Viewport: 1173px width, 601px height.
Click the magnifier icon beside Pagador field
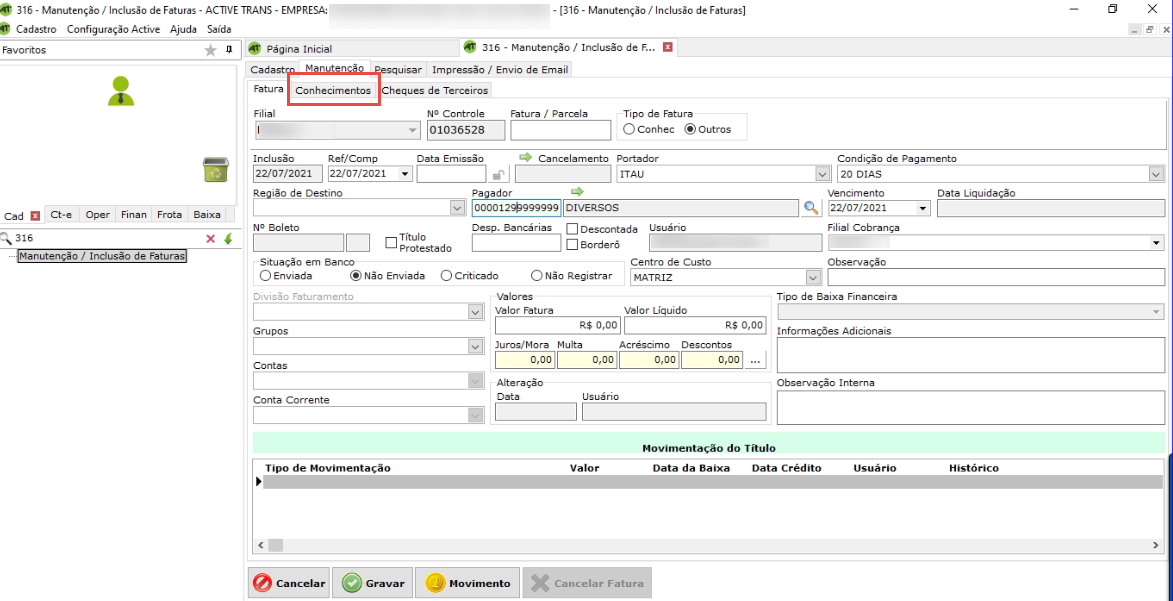tap(811, 208)
